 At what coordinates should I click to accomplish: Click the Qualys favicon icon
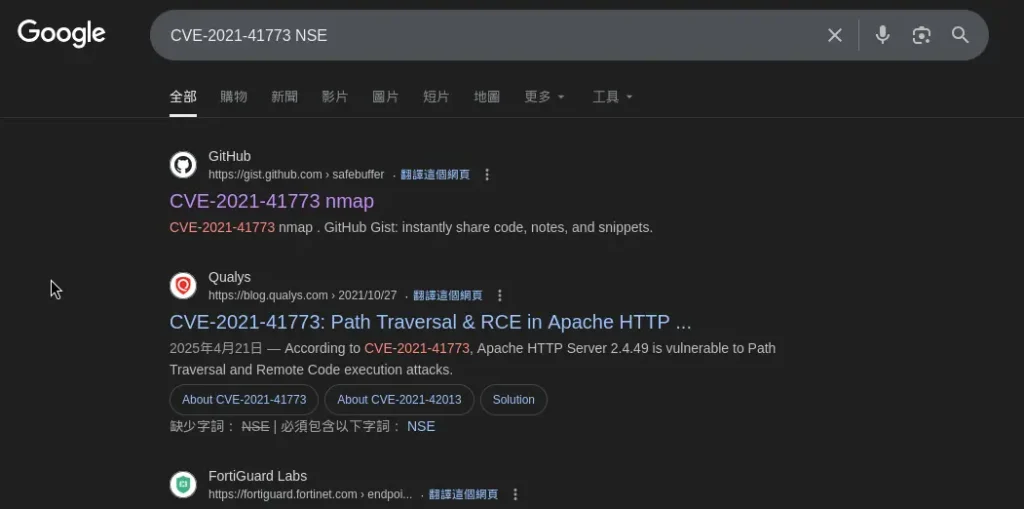tap(183, 286)
